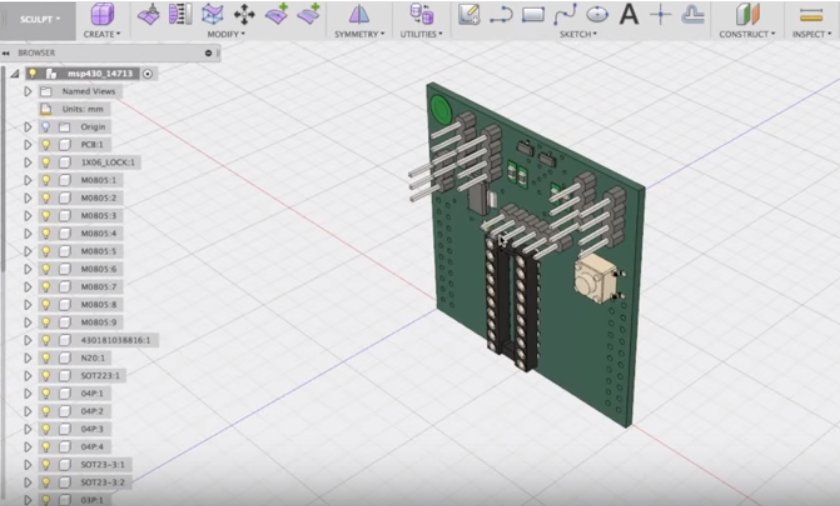This screenshot has height=506, width=840.
Task: Toggle visibility of M0805:5
Action: coord(46,251)
